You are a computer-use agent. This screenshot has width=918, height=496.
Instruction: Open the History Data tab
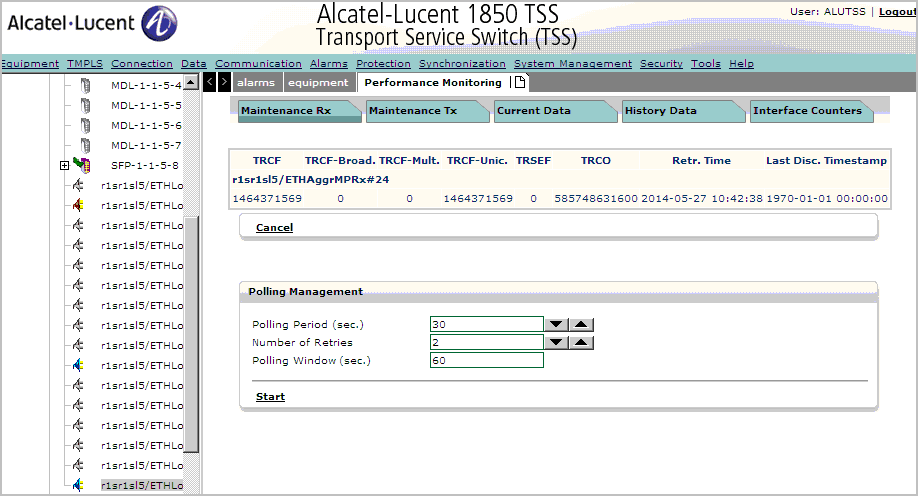pyautogui.click(x=683, y=111)
